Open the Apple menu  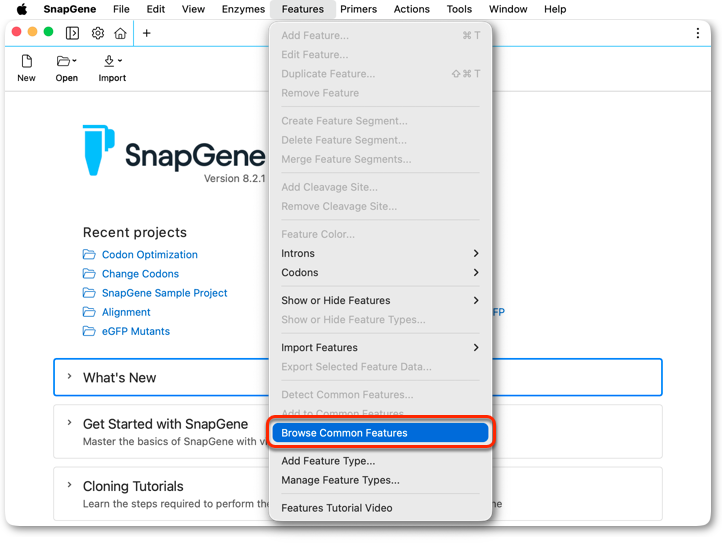[22, 9]
